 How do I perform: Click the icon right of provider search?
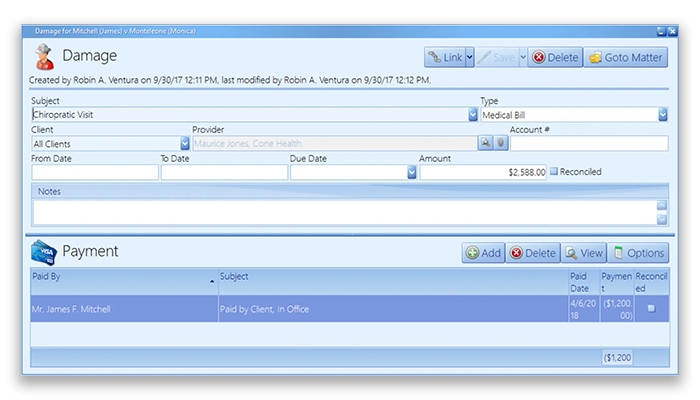point(501,143)
